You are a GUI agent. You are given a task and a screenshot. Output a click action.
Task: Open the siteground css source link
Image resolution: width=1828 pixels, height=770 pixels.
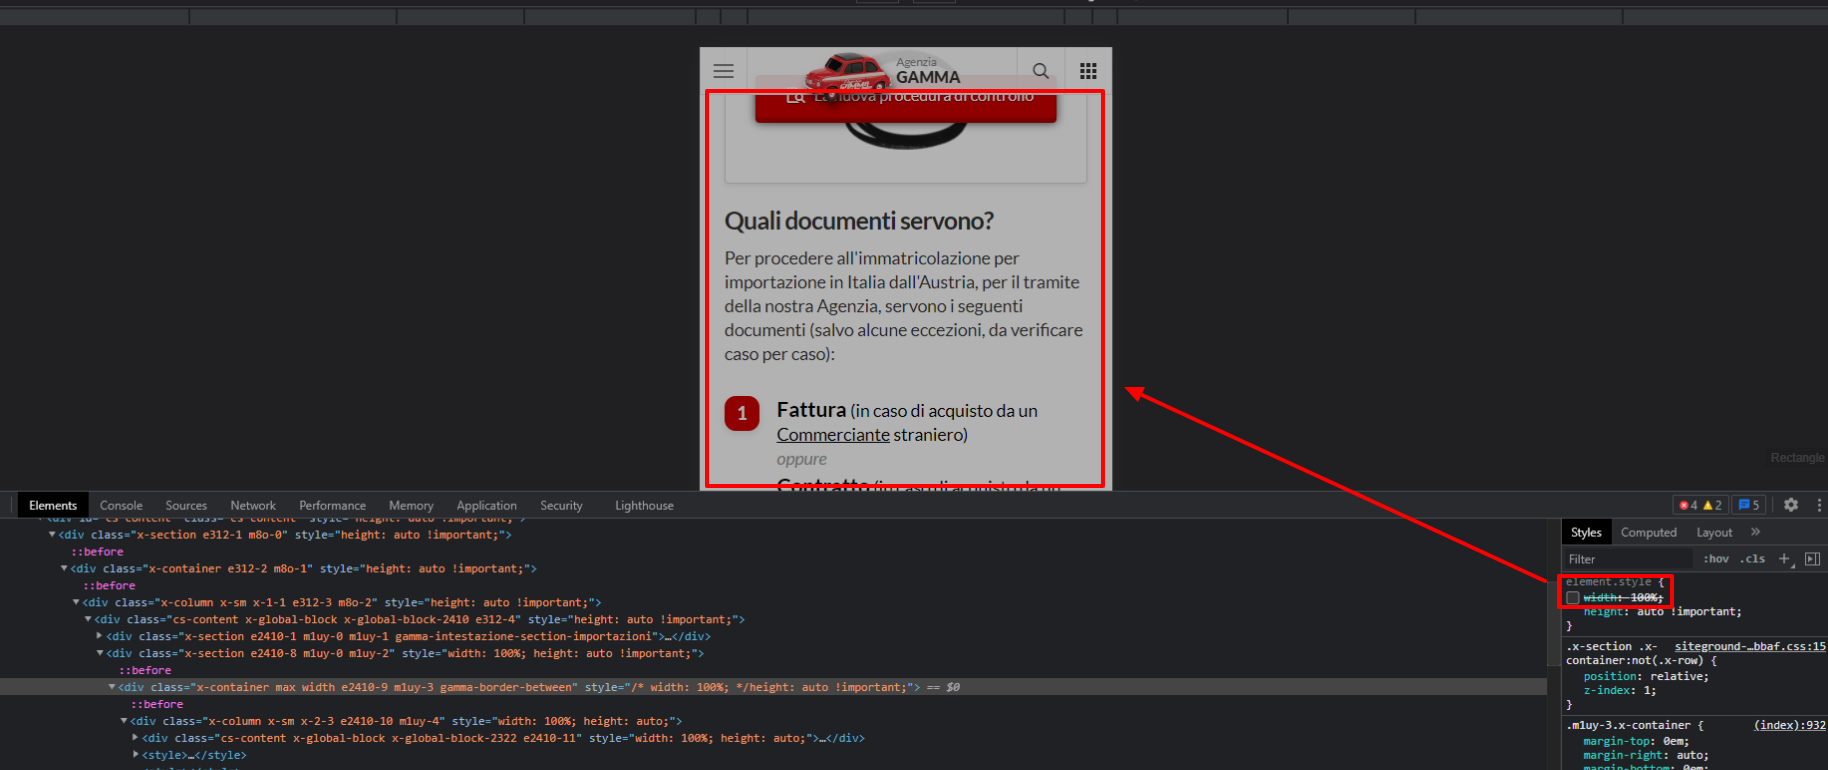coord(1749,646)
